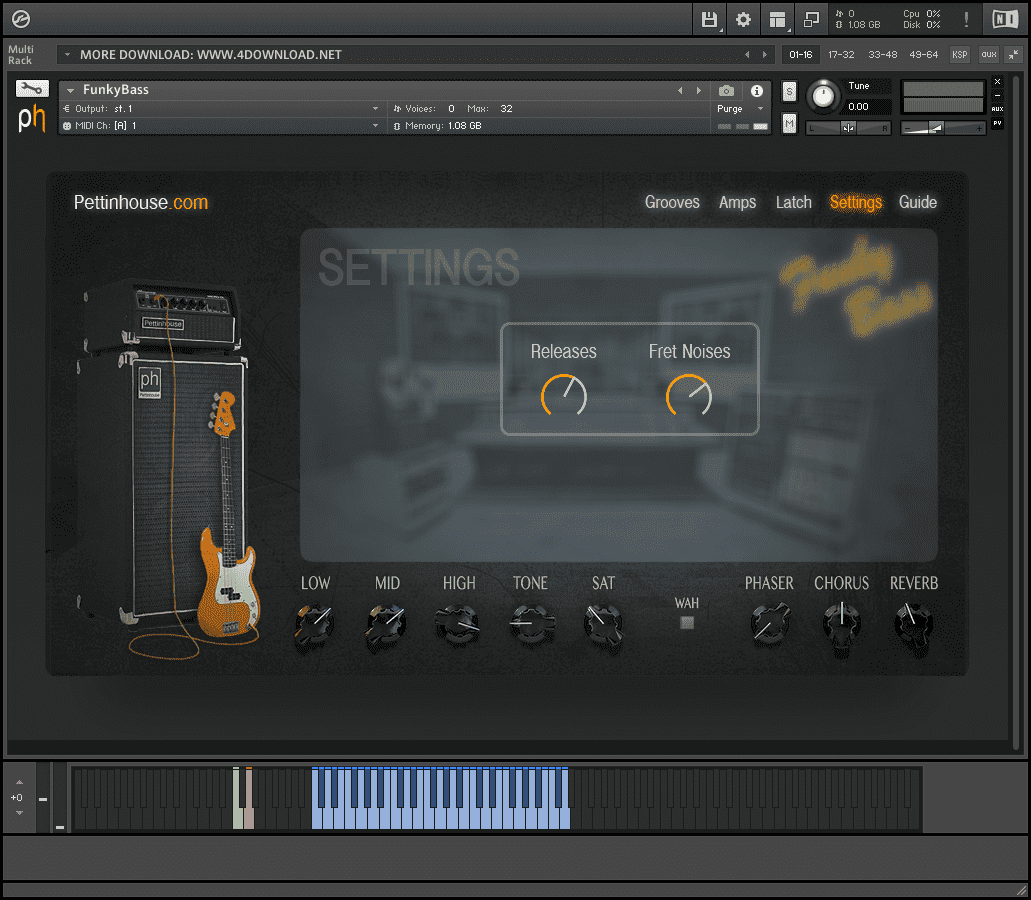This screenshot has height=900, width=1031.
Task: Select rack page 01-16
Action: [800, 55]
